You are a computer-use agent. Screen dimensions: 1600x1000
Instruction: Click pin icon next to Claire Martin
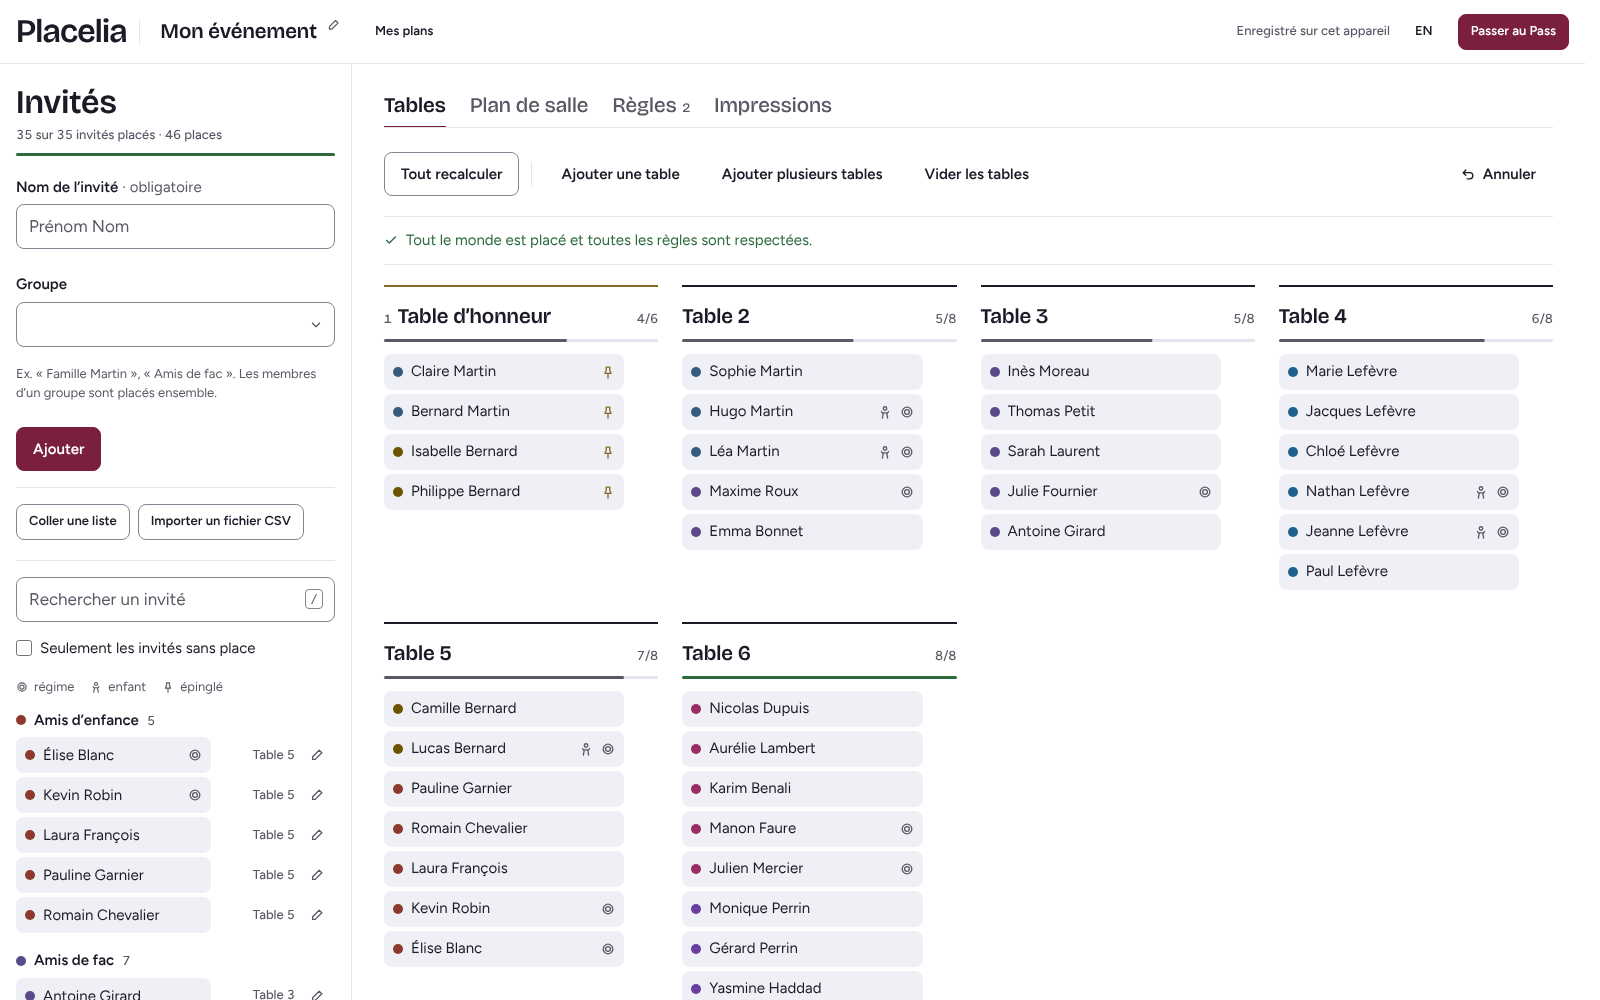608,372
